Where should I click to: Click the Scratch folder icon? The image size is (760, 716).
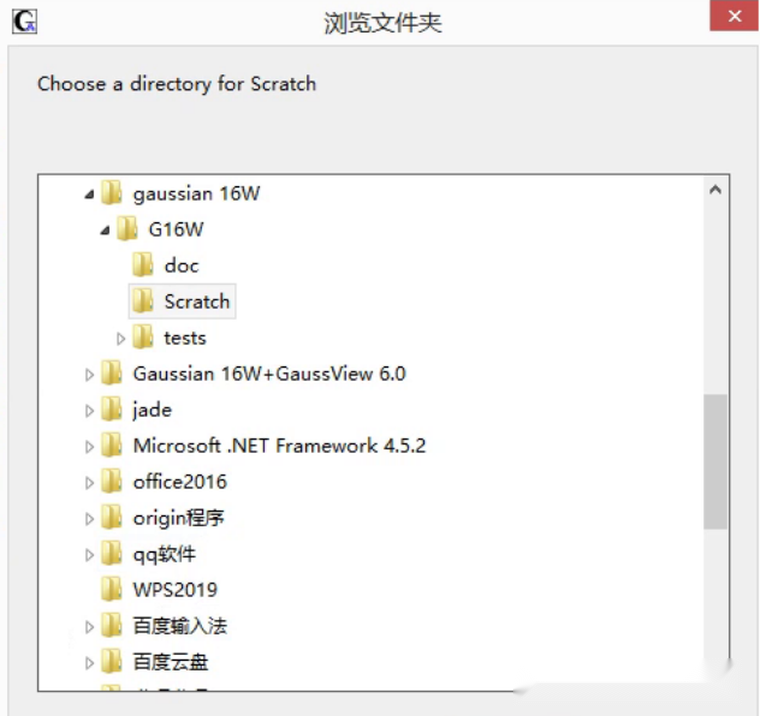pos(143,301)
